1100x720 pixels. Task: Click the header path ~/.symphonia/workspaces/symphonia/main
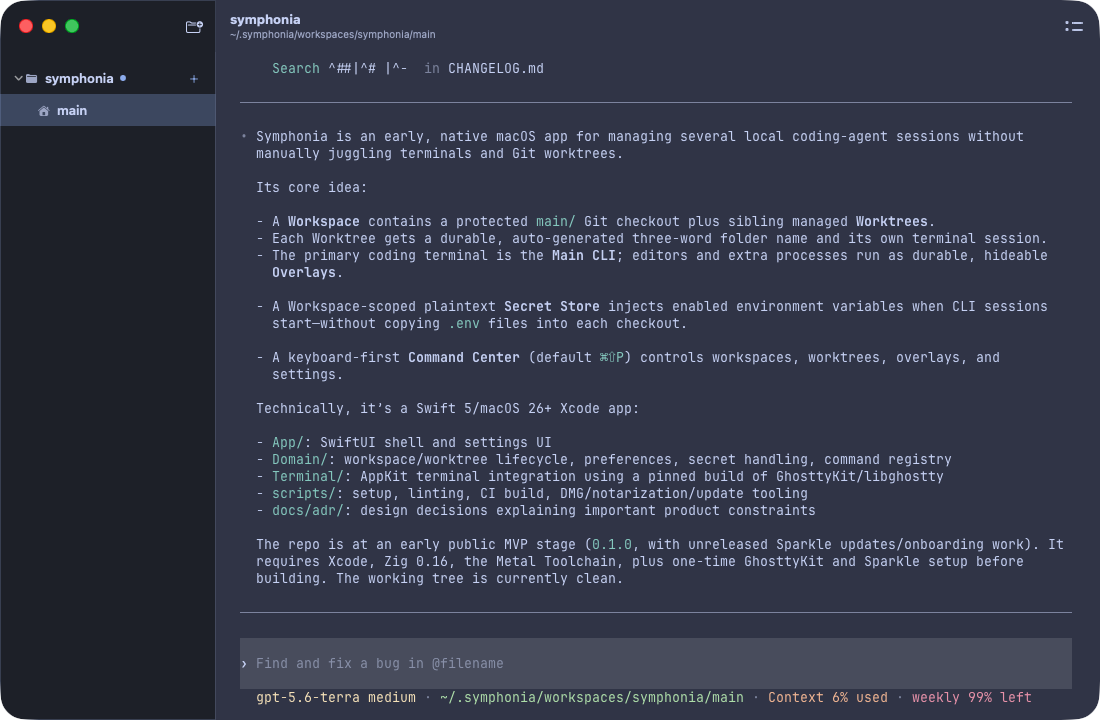coord(333,34)
